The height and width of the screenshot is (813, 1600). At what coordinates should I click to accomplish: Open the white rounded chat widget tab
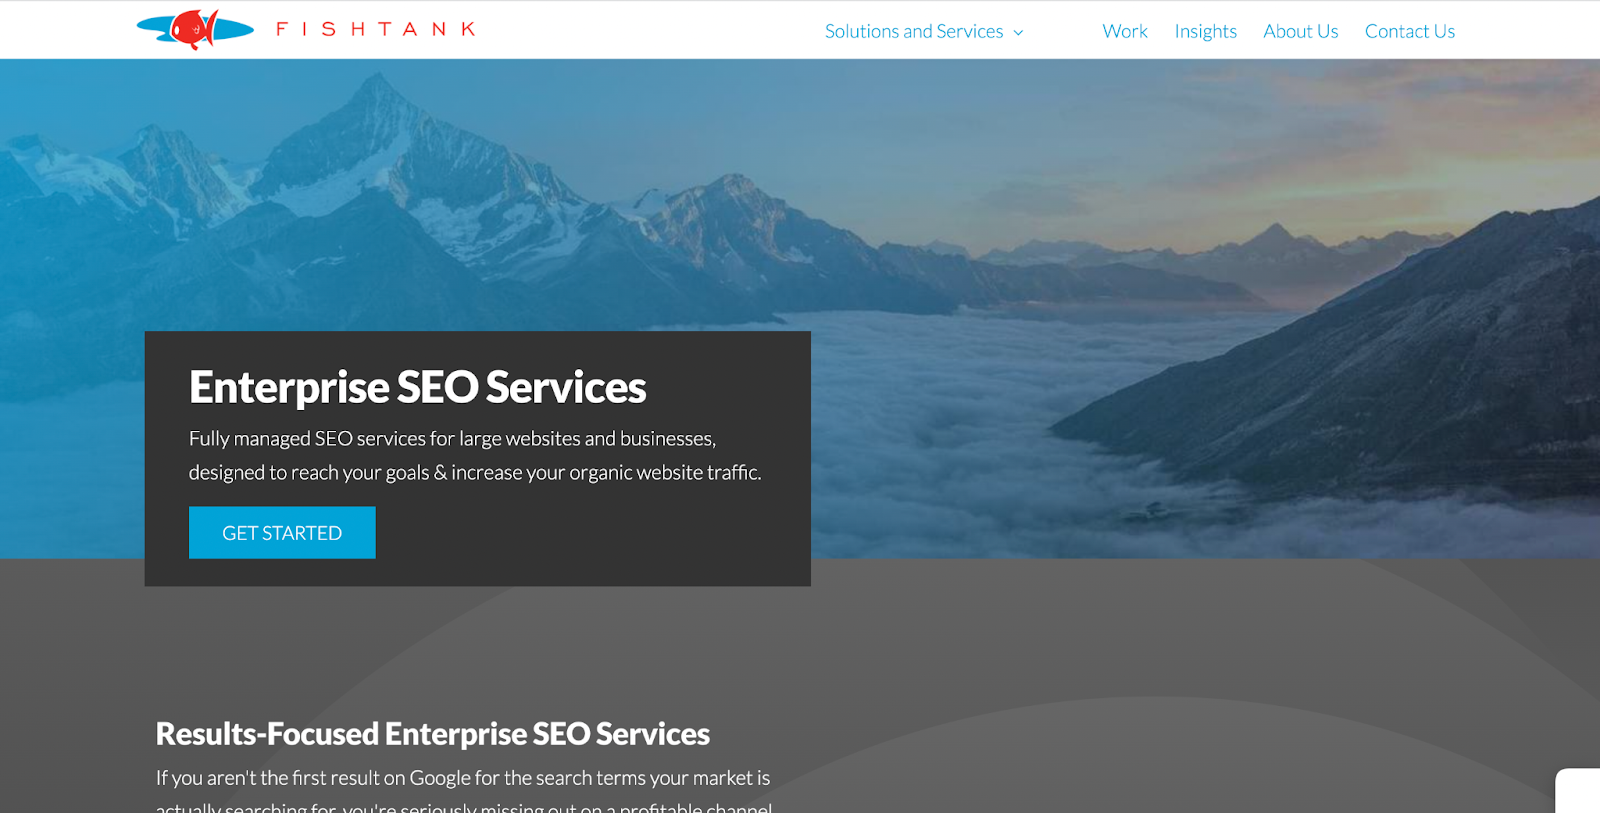tap(1578, 790)
